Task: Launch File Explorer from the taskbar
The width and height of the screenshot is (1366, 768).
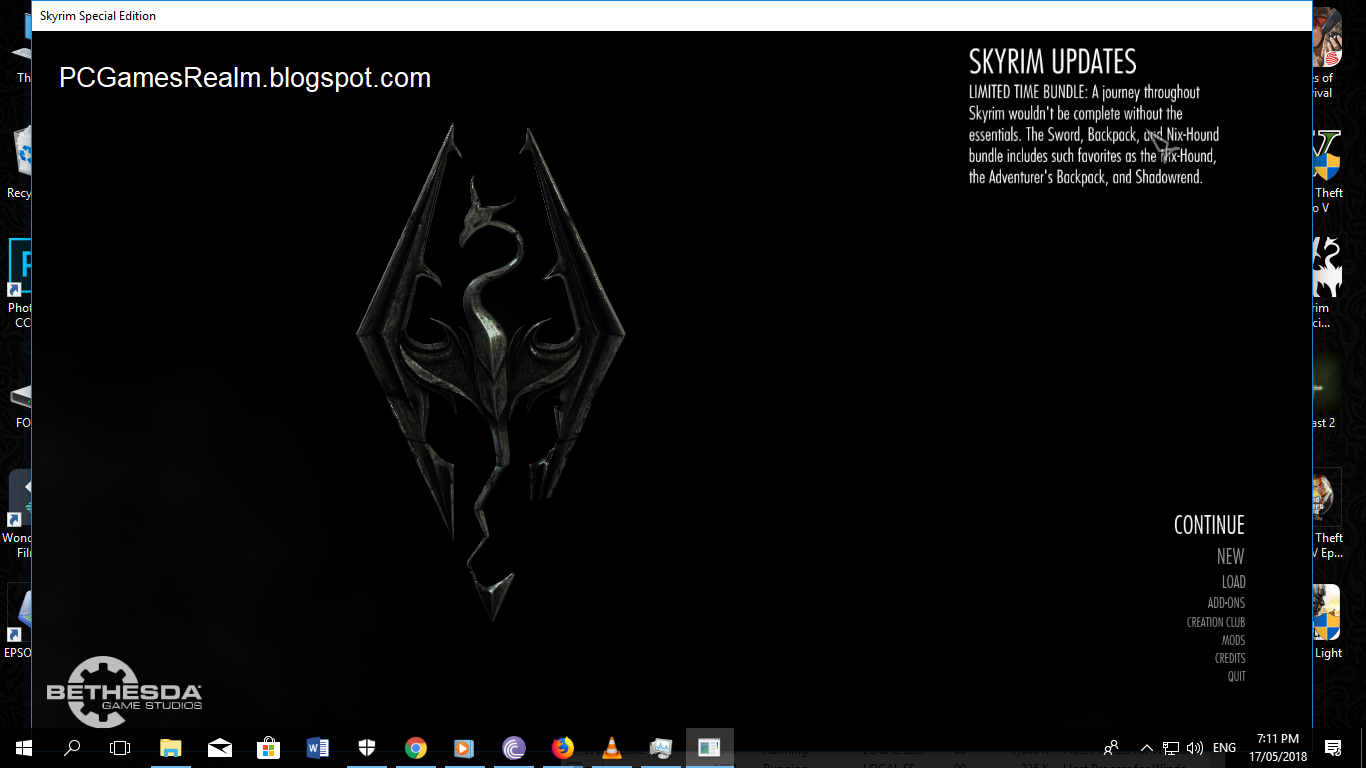Action: (x=171, y=747)
